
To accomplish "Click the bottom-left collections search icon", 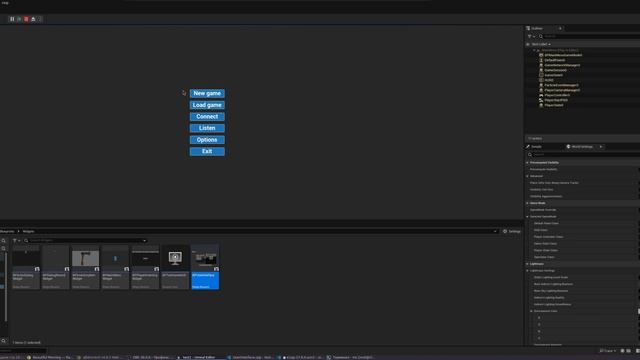I will click(4, 341).
